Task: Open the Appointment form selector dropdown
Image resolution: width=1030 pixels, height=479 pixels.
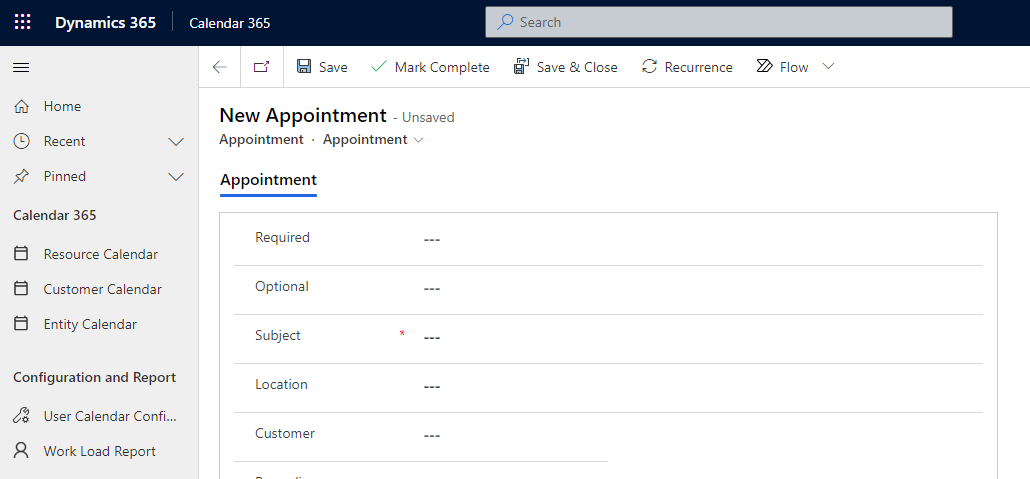Action: point(418,140)
